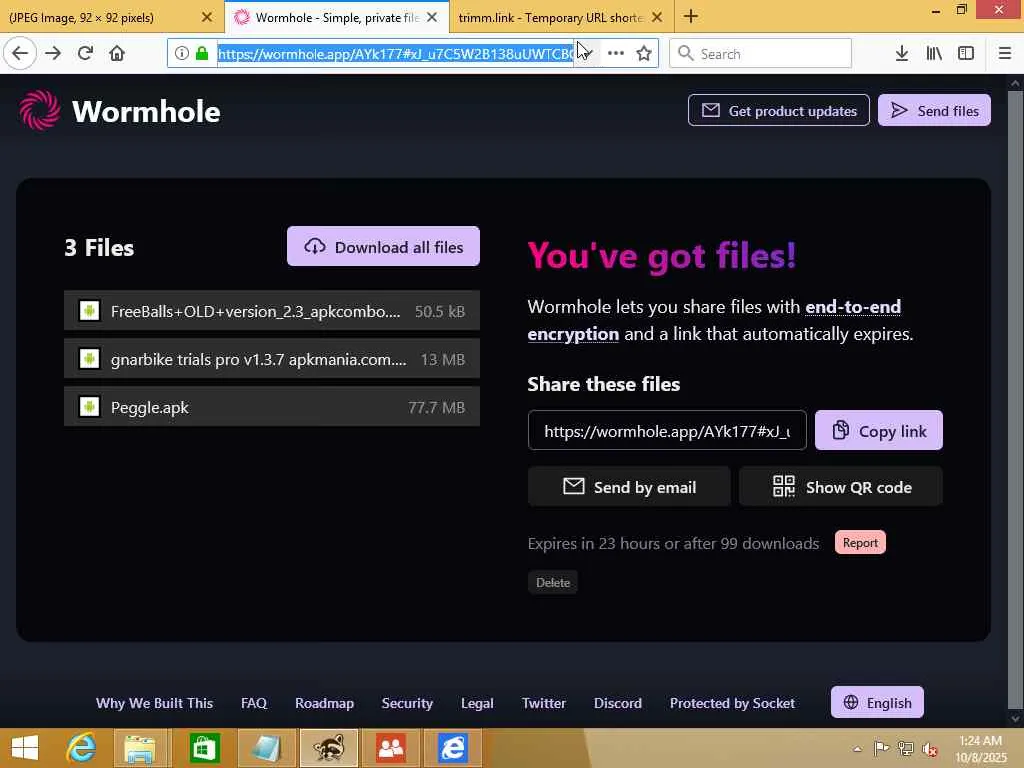
Task: Reload the current page
Action: tap(85, 53)
